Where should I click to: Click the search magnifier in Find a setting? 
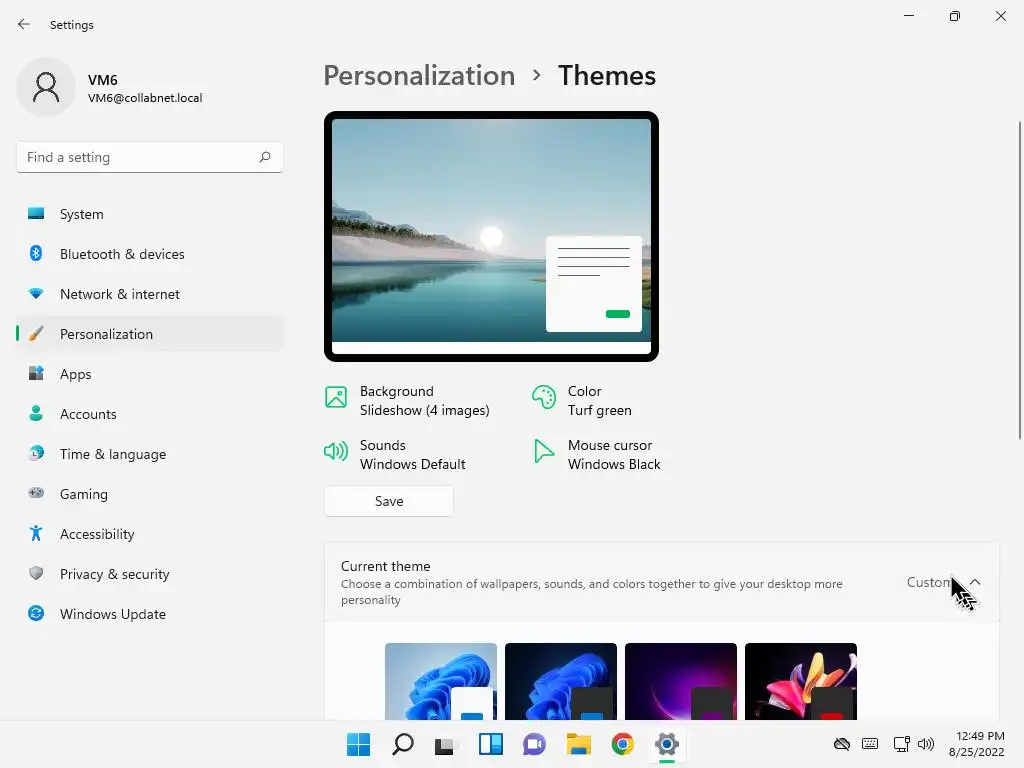pyautogui.click(x=264, y=157)
